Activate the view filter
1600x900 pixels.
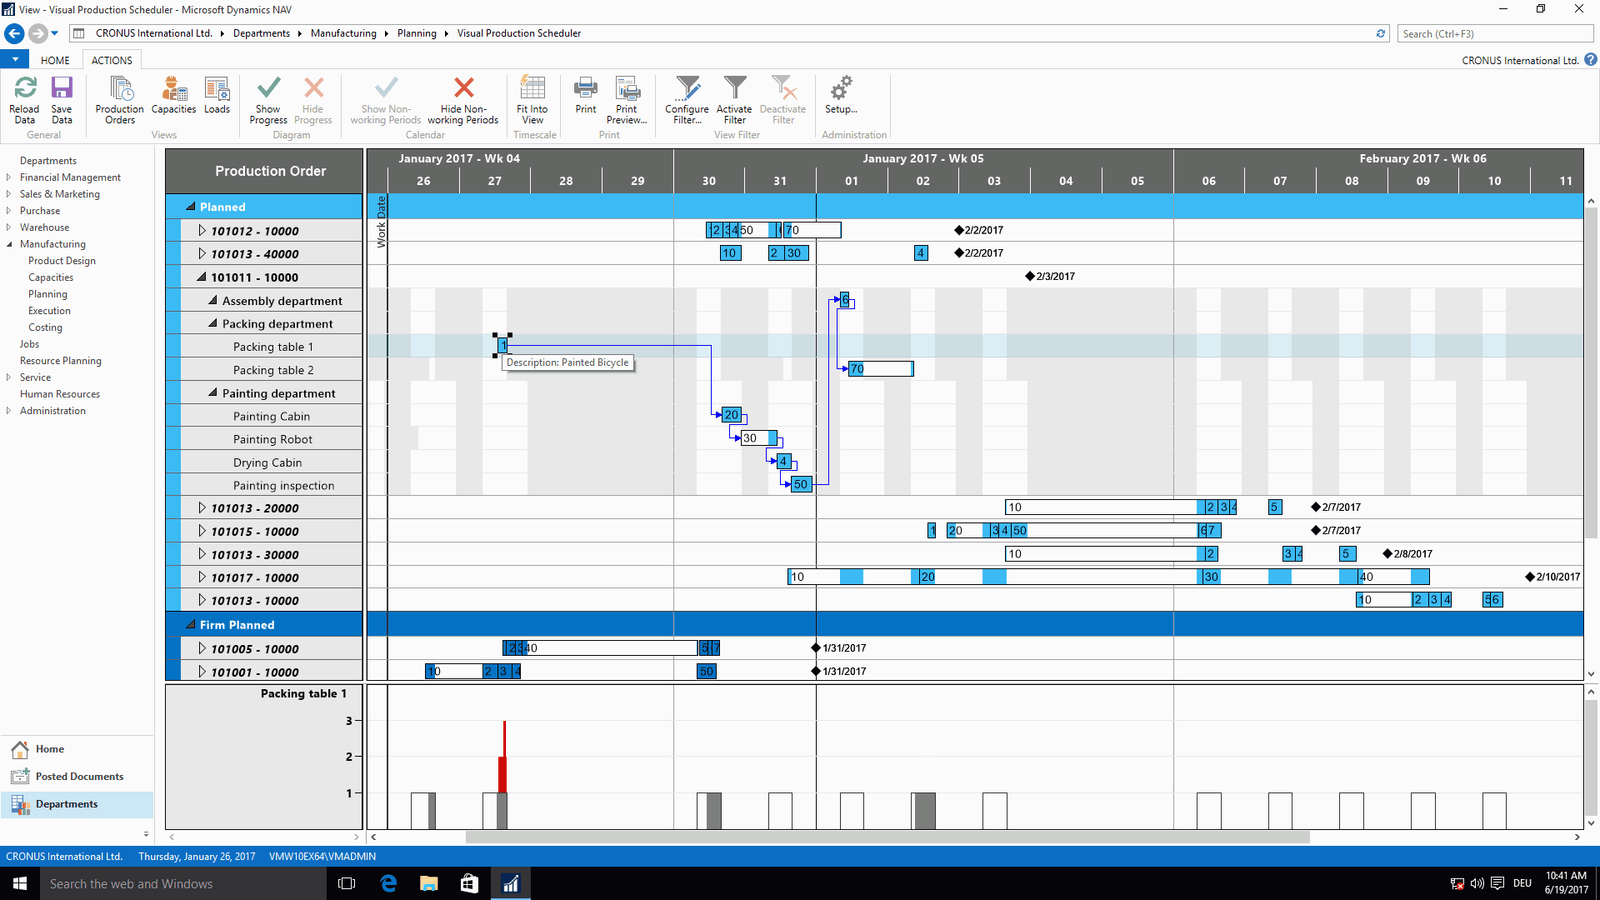(734, 89)
